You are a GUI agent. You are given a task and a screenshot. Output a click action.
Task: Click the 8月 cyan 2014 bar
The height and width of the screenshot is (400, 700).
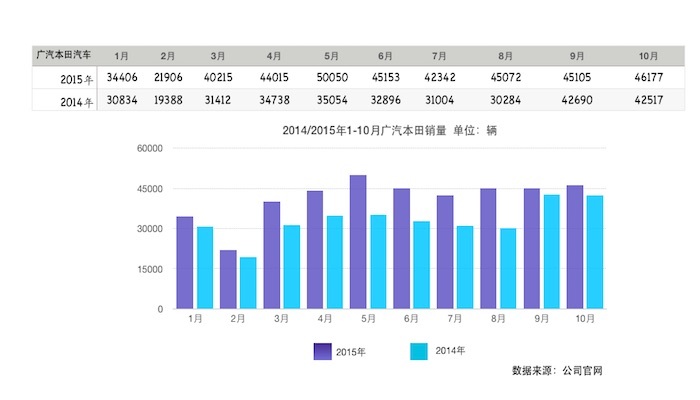(x=508, y=269)
